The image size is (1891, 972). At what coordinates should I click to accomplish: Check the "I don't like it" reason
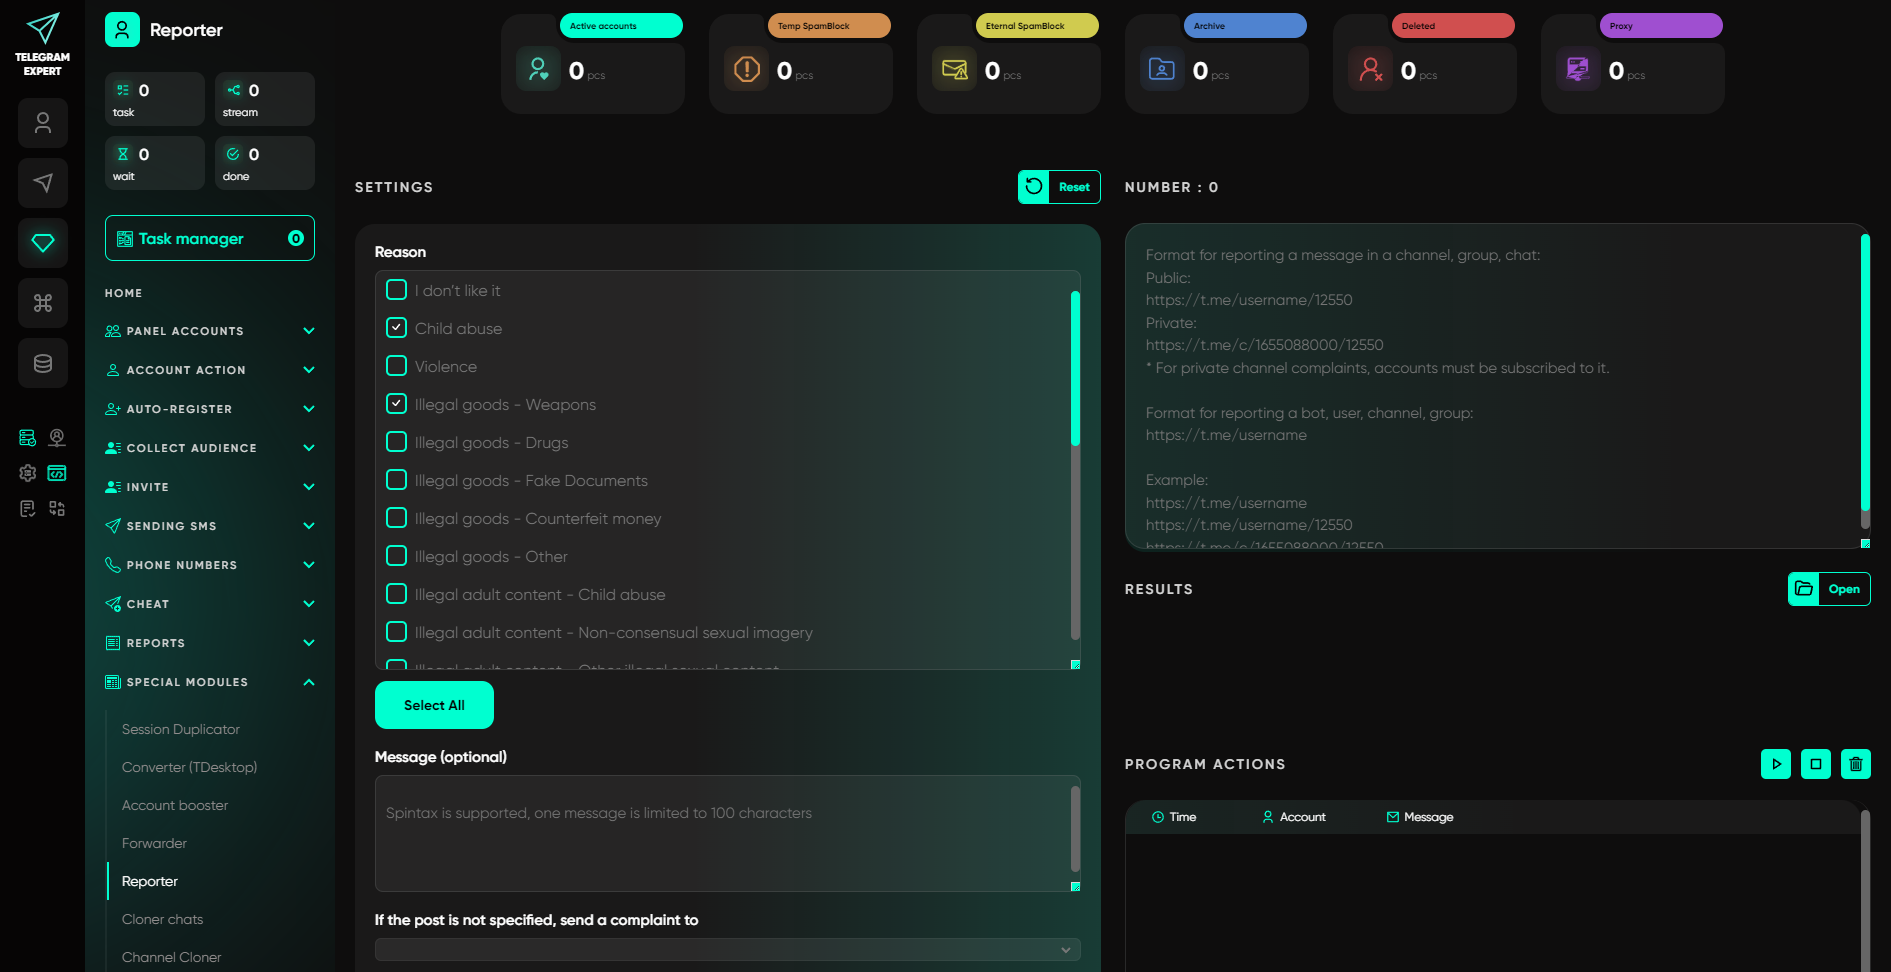pyautogui.click(x=397, y=290)
